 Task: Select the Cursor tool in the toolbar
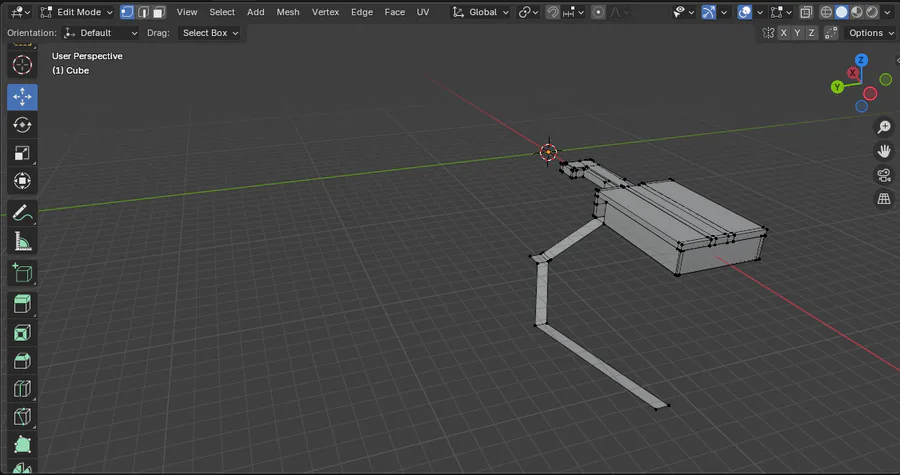point(22,65)
